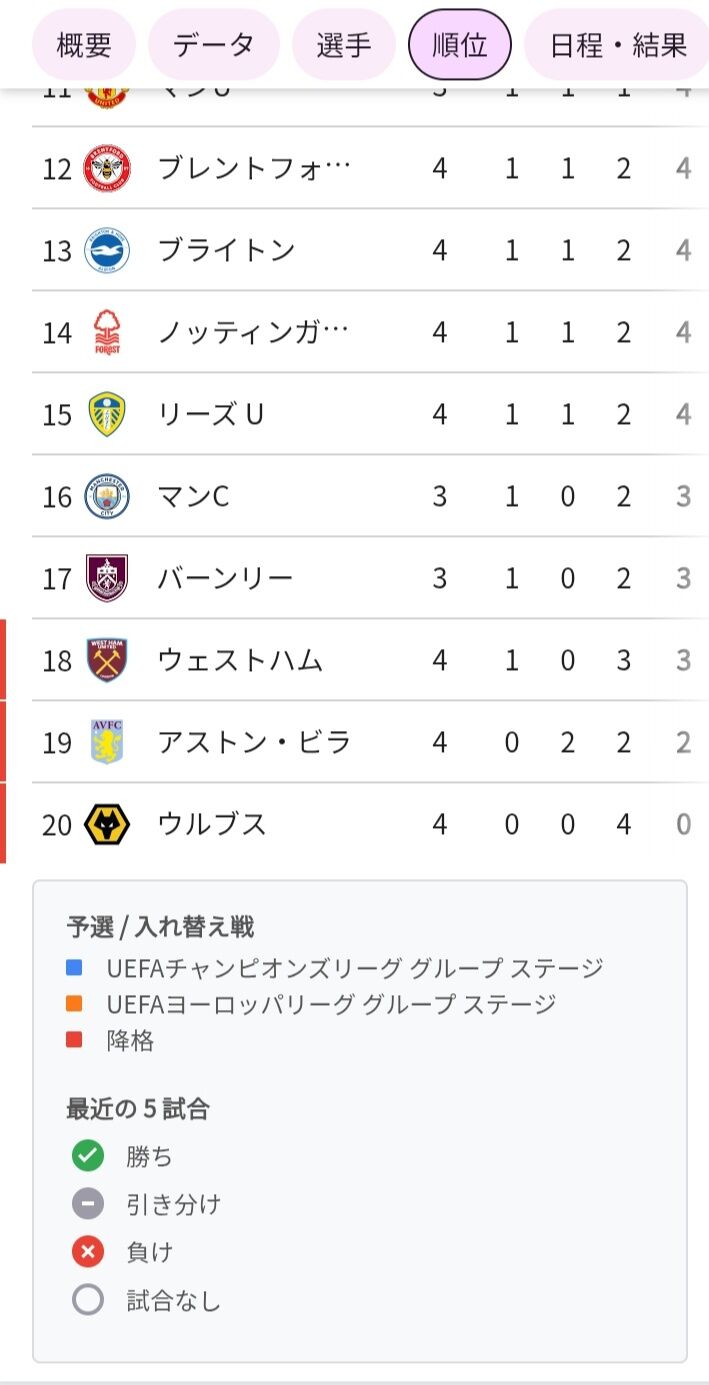Open the Leeds United crest icon

tap(107, 414)
